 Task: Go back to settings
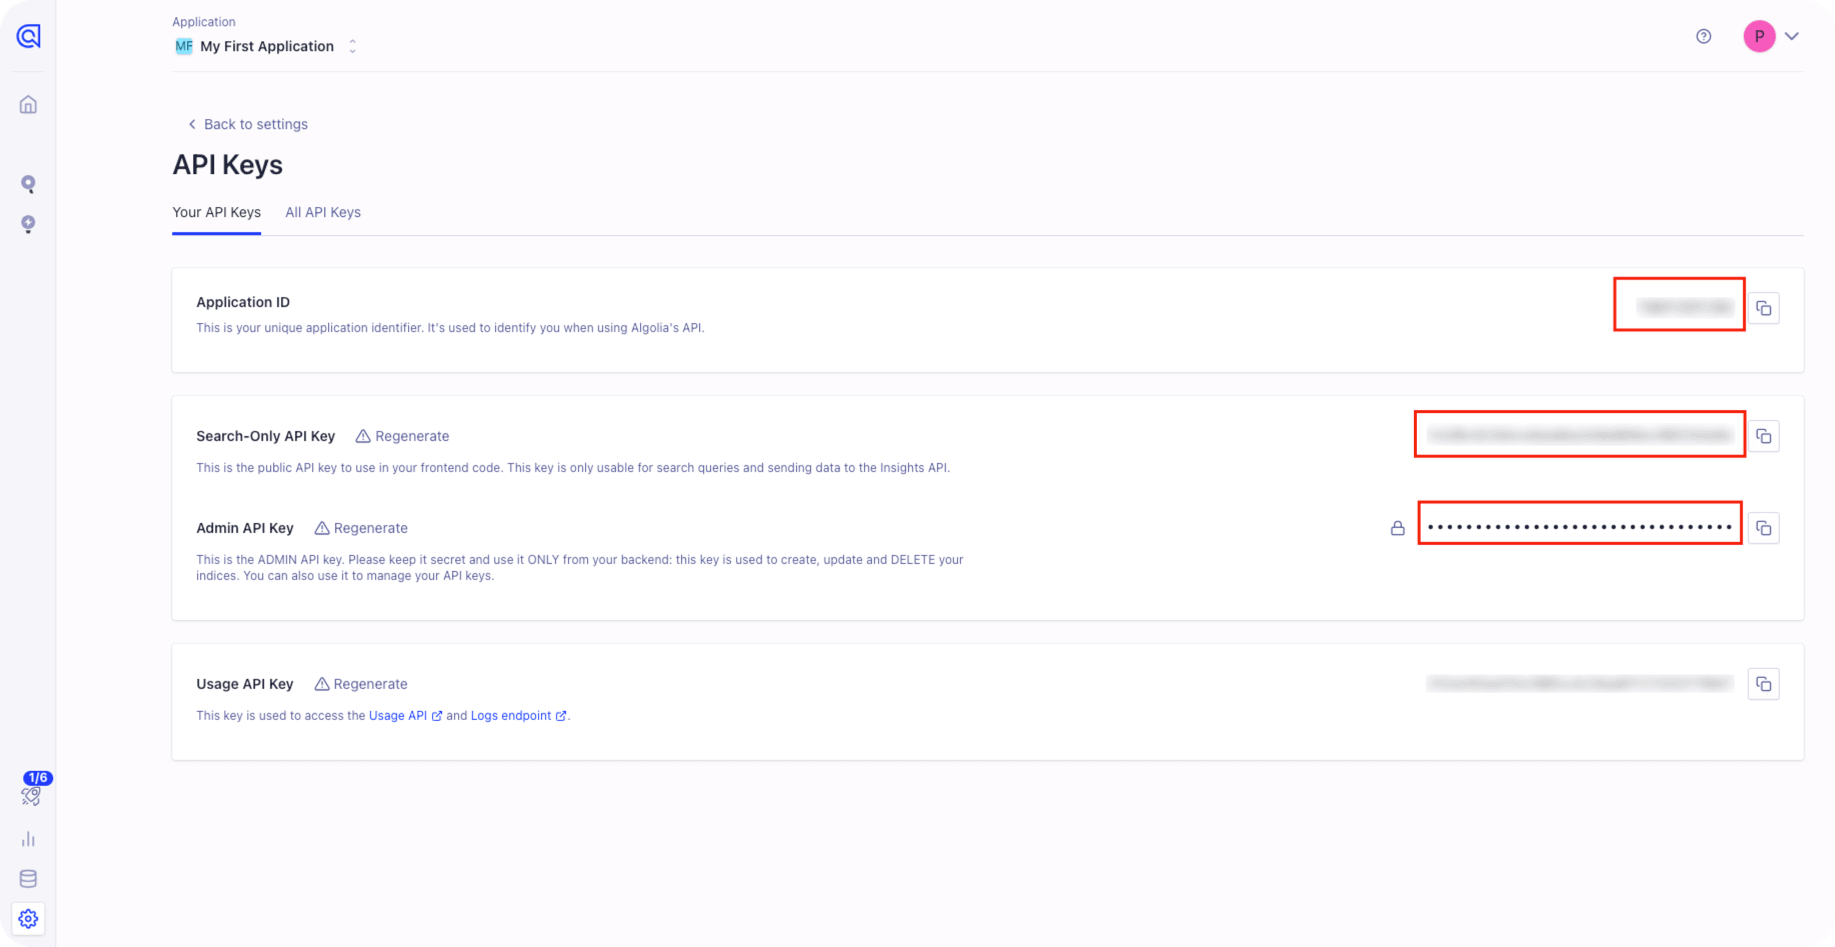coord(247,124)
